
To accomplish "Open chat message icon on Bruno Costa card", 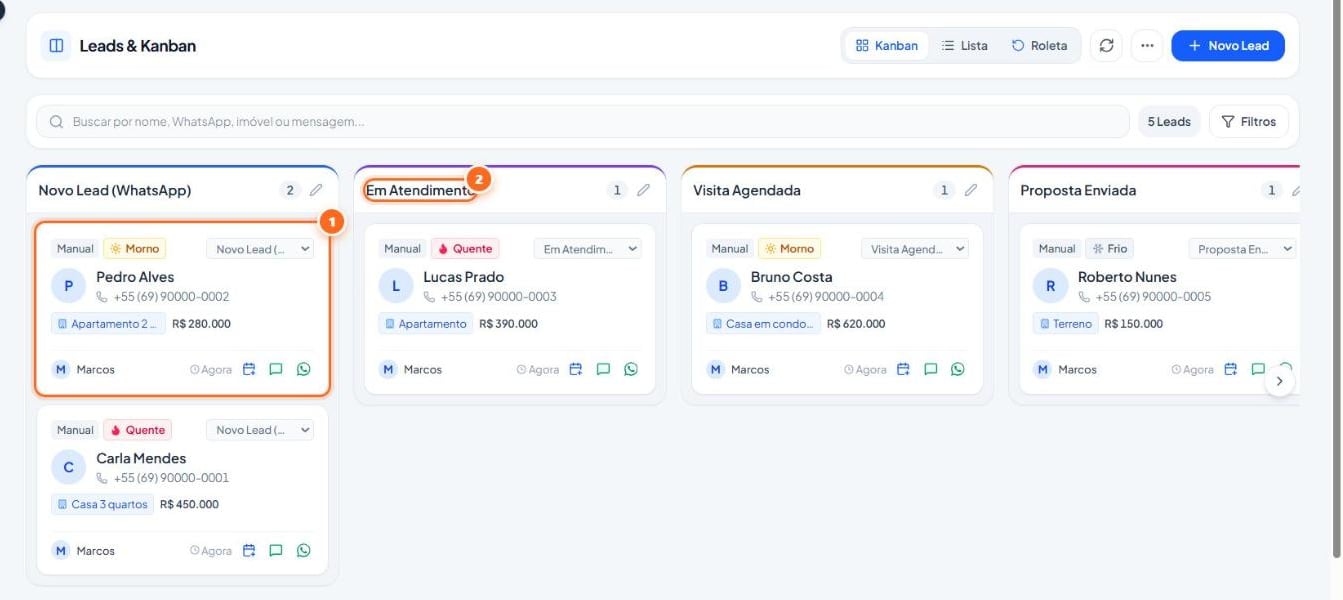I will click(x=930, y=369).
